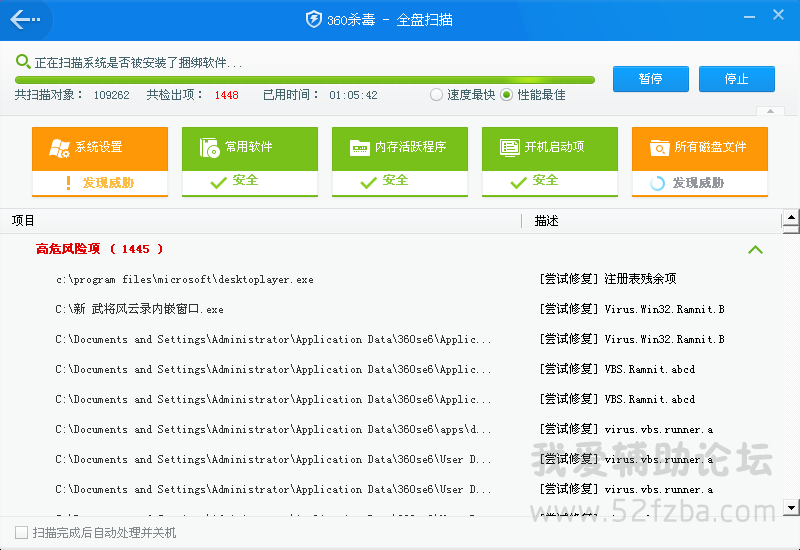Pause the scan with 暂停 button

[x=651, y=79]
